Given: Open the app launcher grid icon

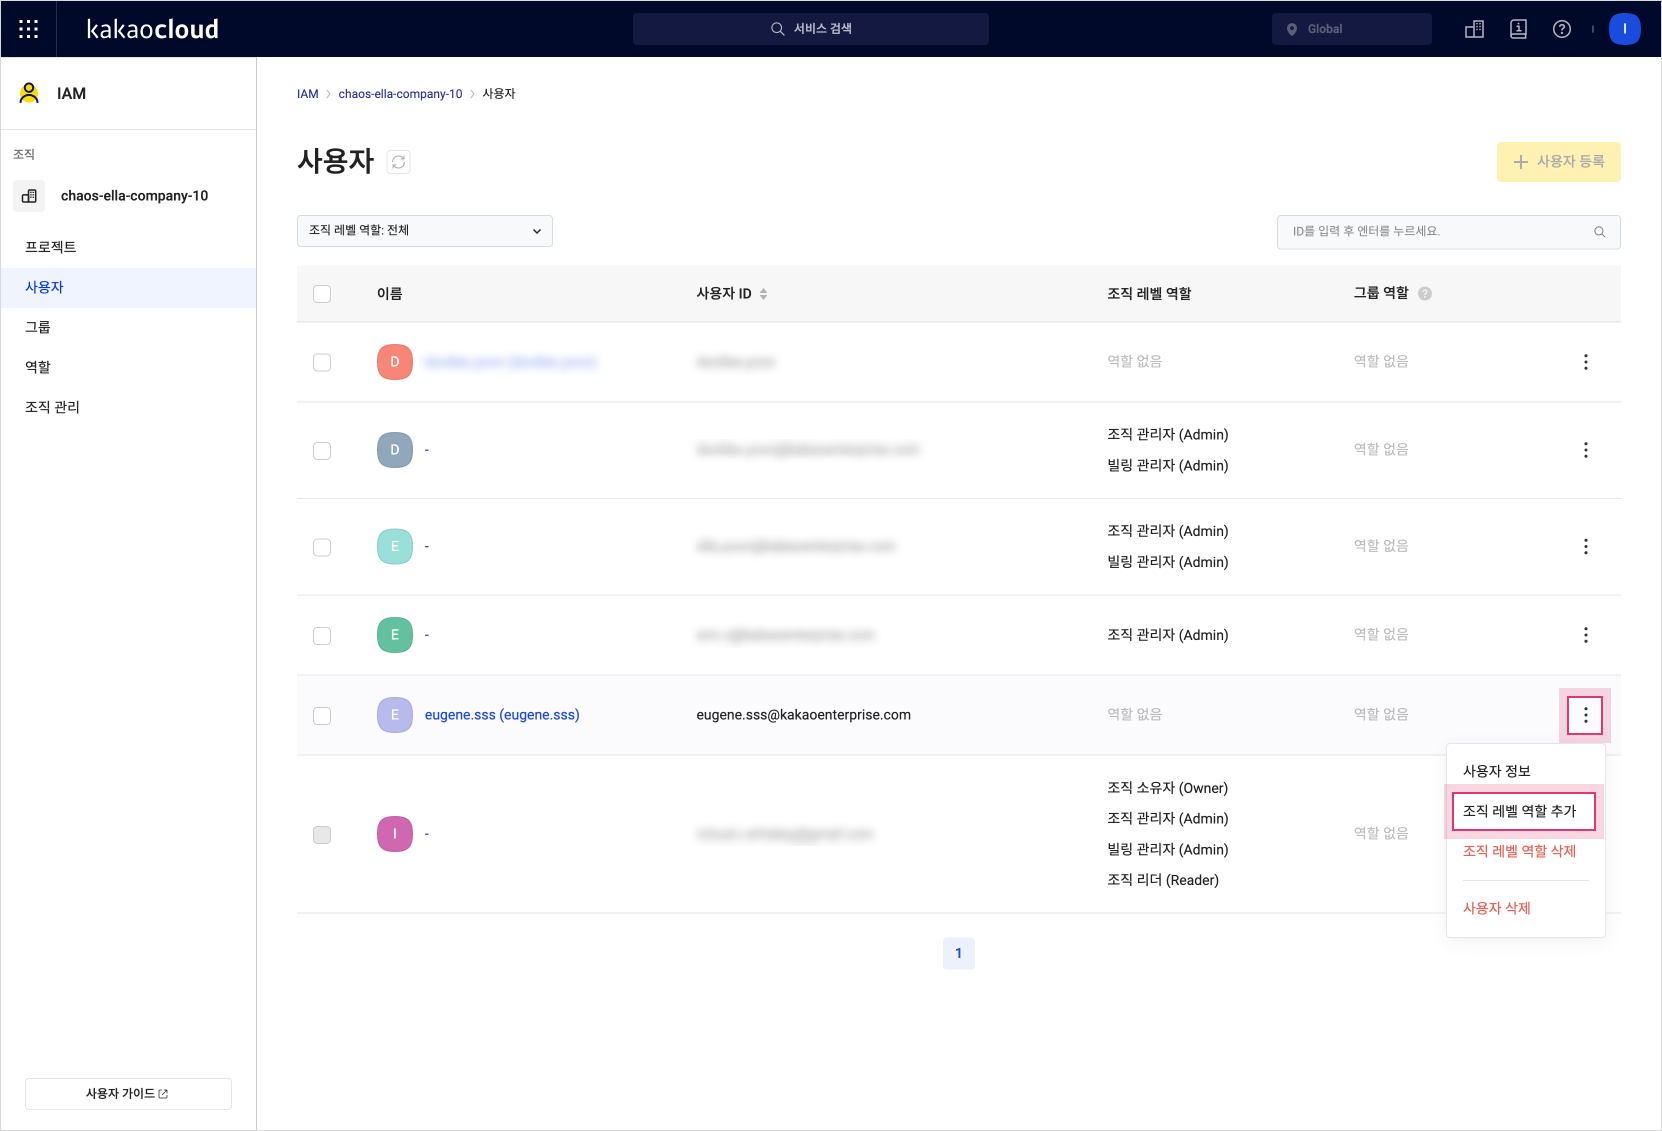Looking at the screenshot, I should coord(29,29).
